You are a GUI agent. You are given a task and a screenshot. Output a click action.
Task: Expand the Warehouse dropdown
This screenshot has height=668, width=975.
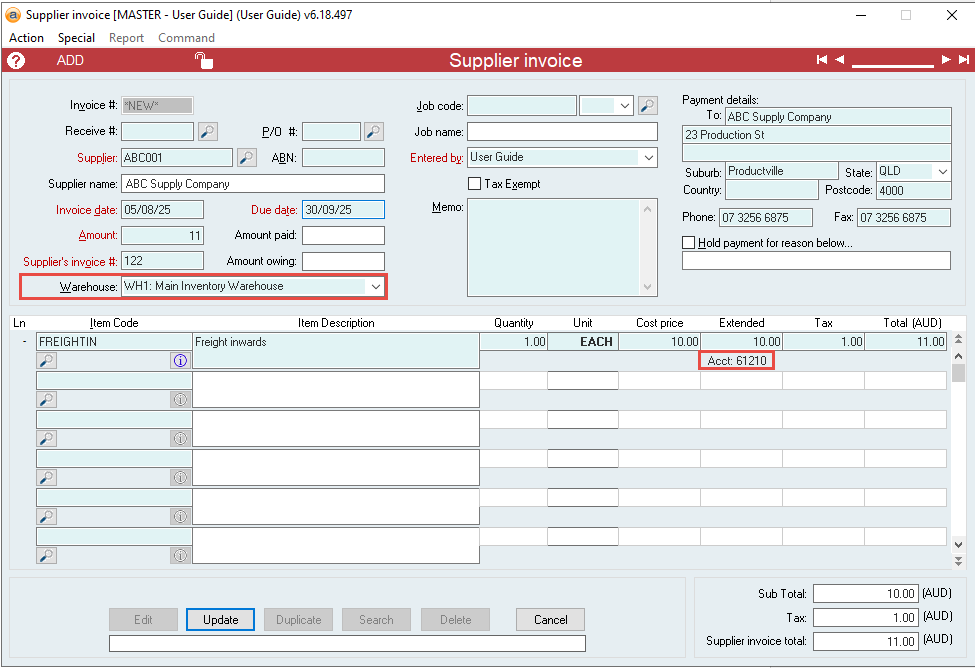tap(376, 287)
